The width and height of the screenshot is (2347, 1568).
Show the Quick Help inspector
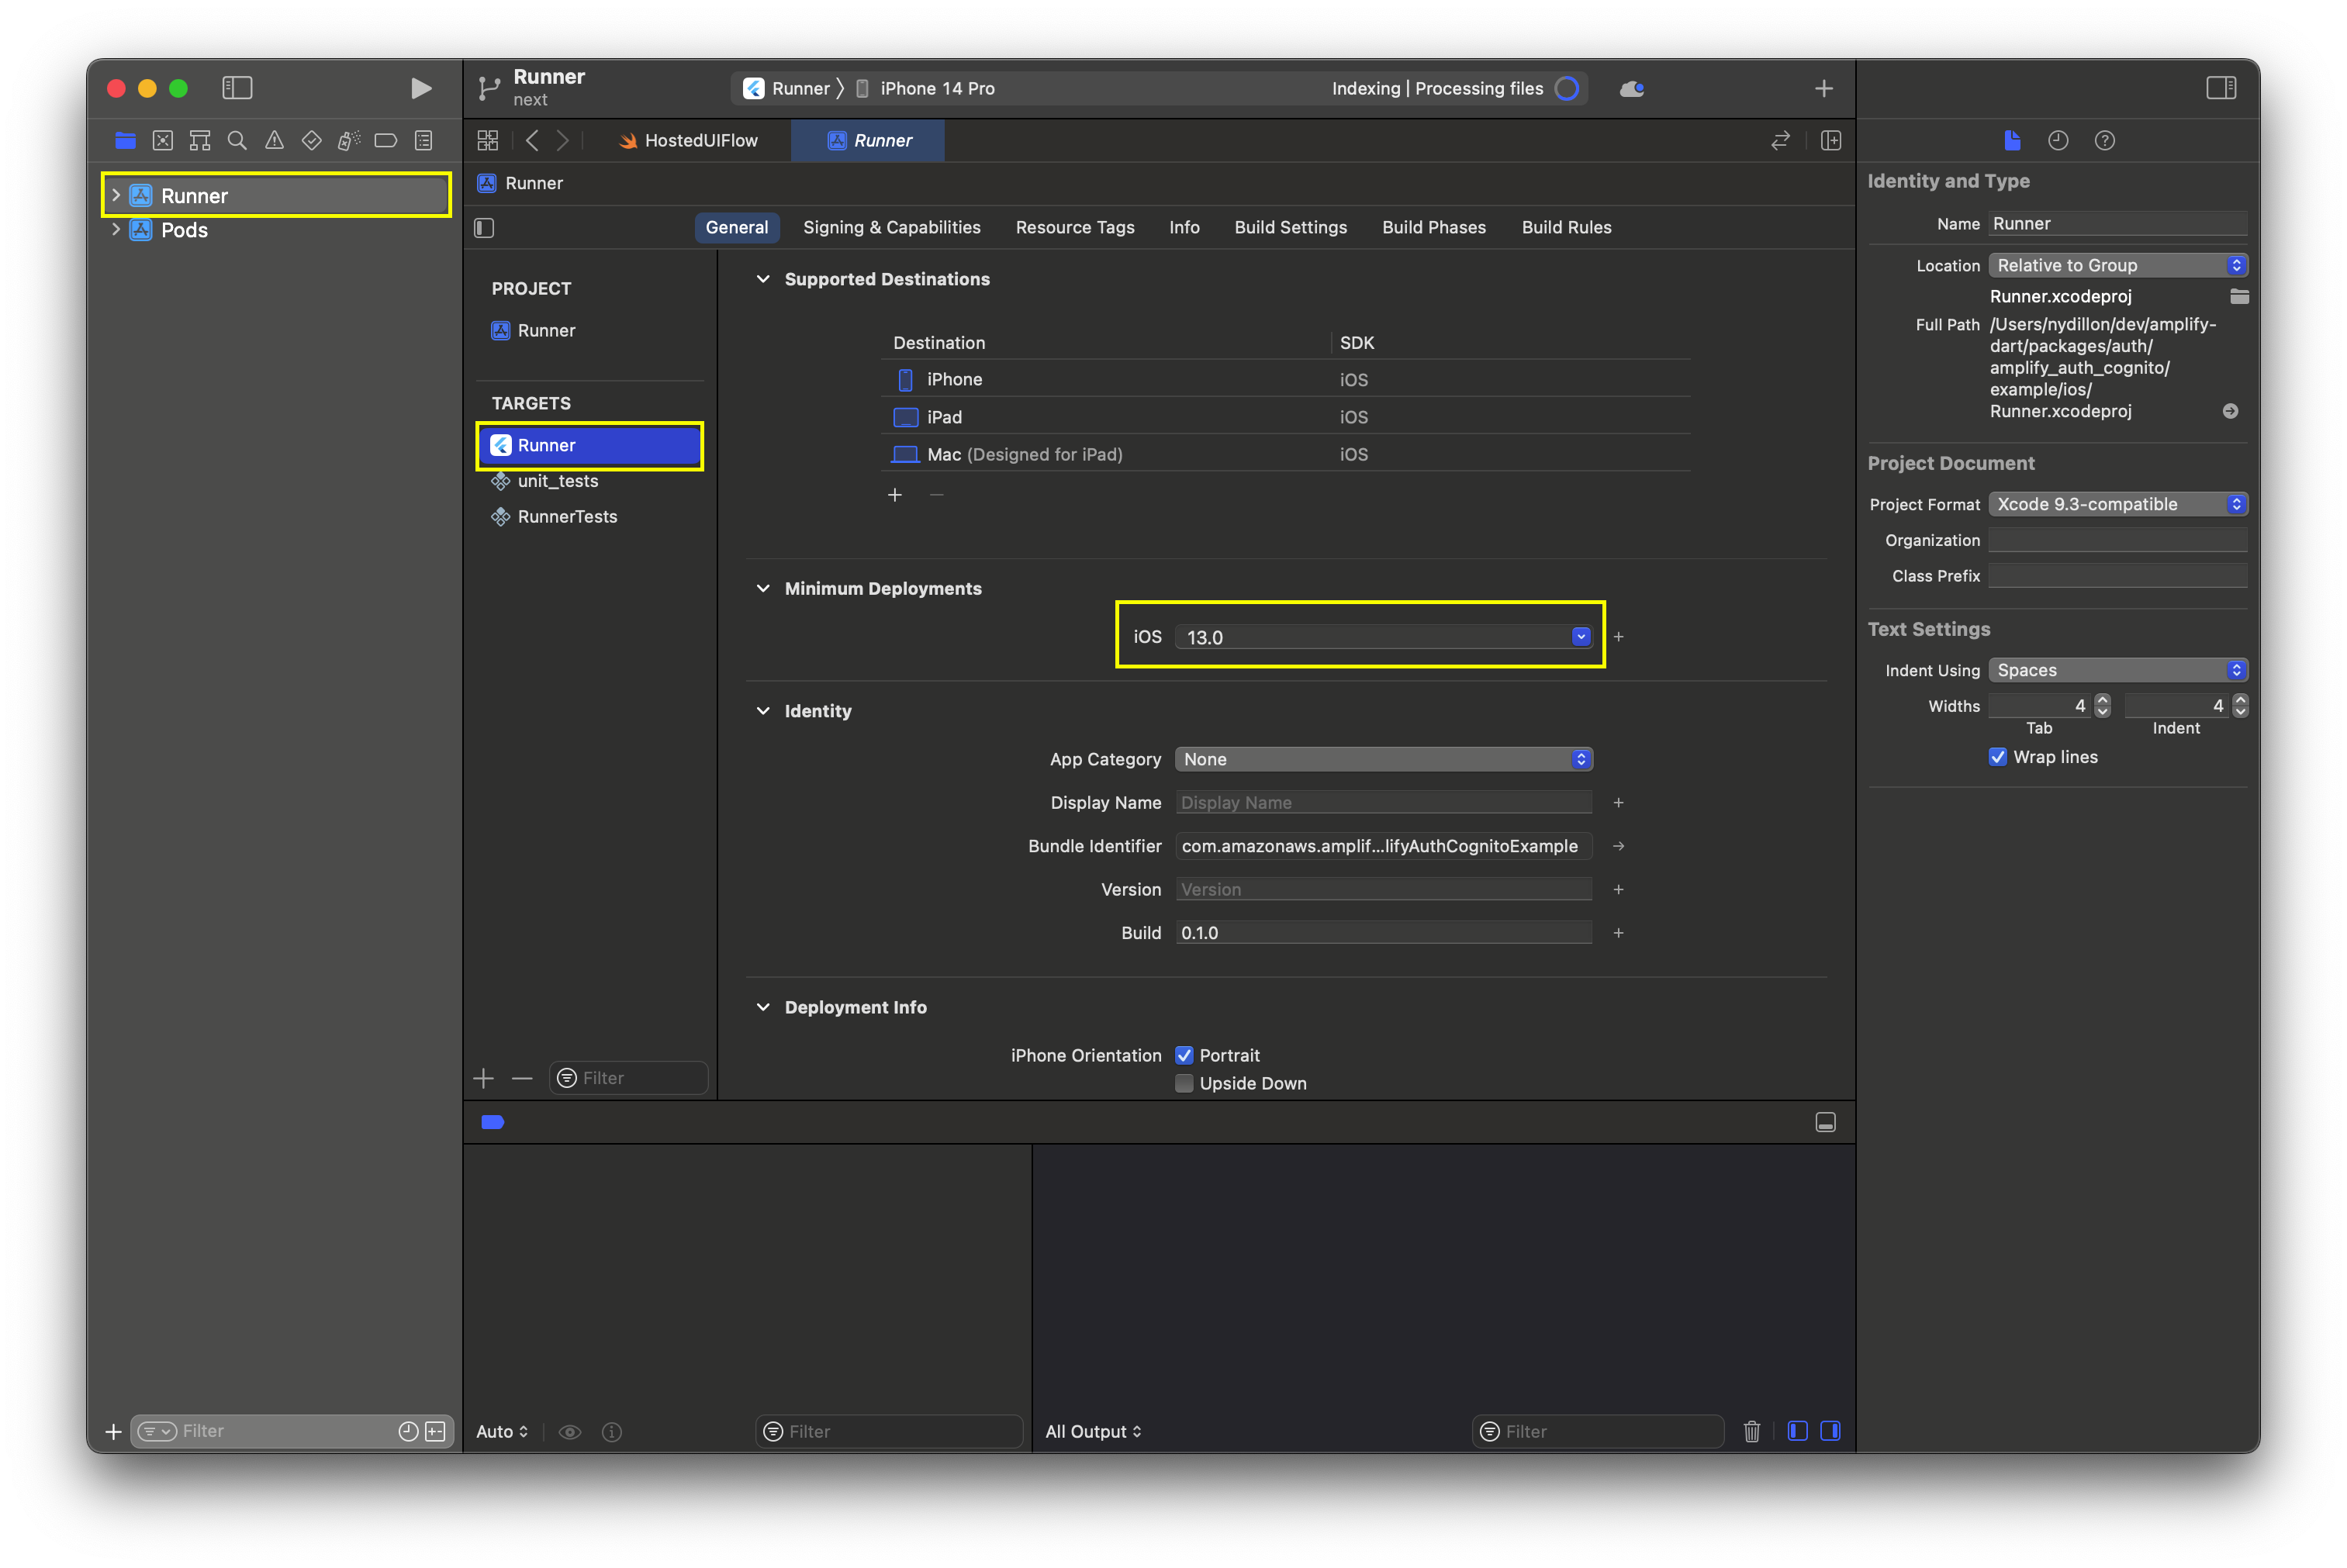[2105, 141]
